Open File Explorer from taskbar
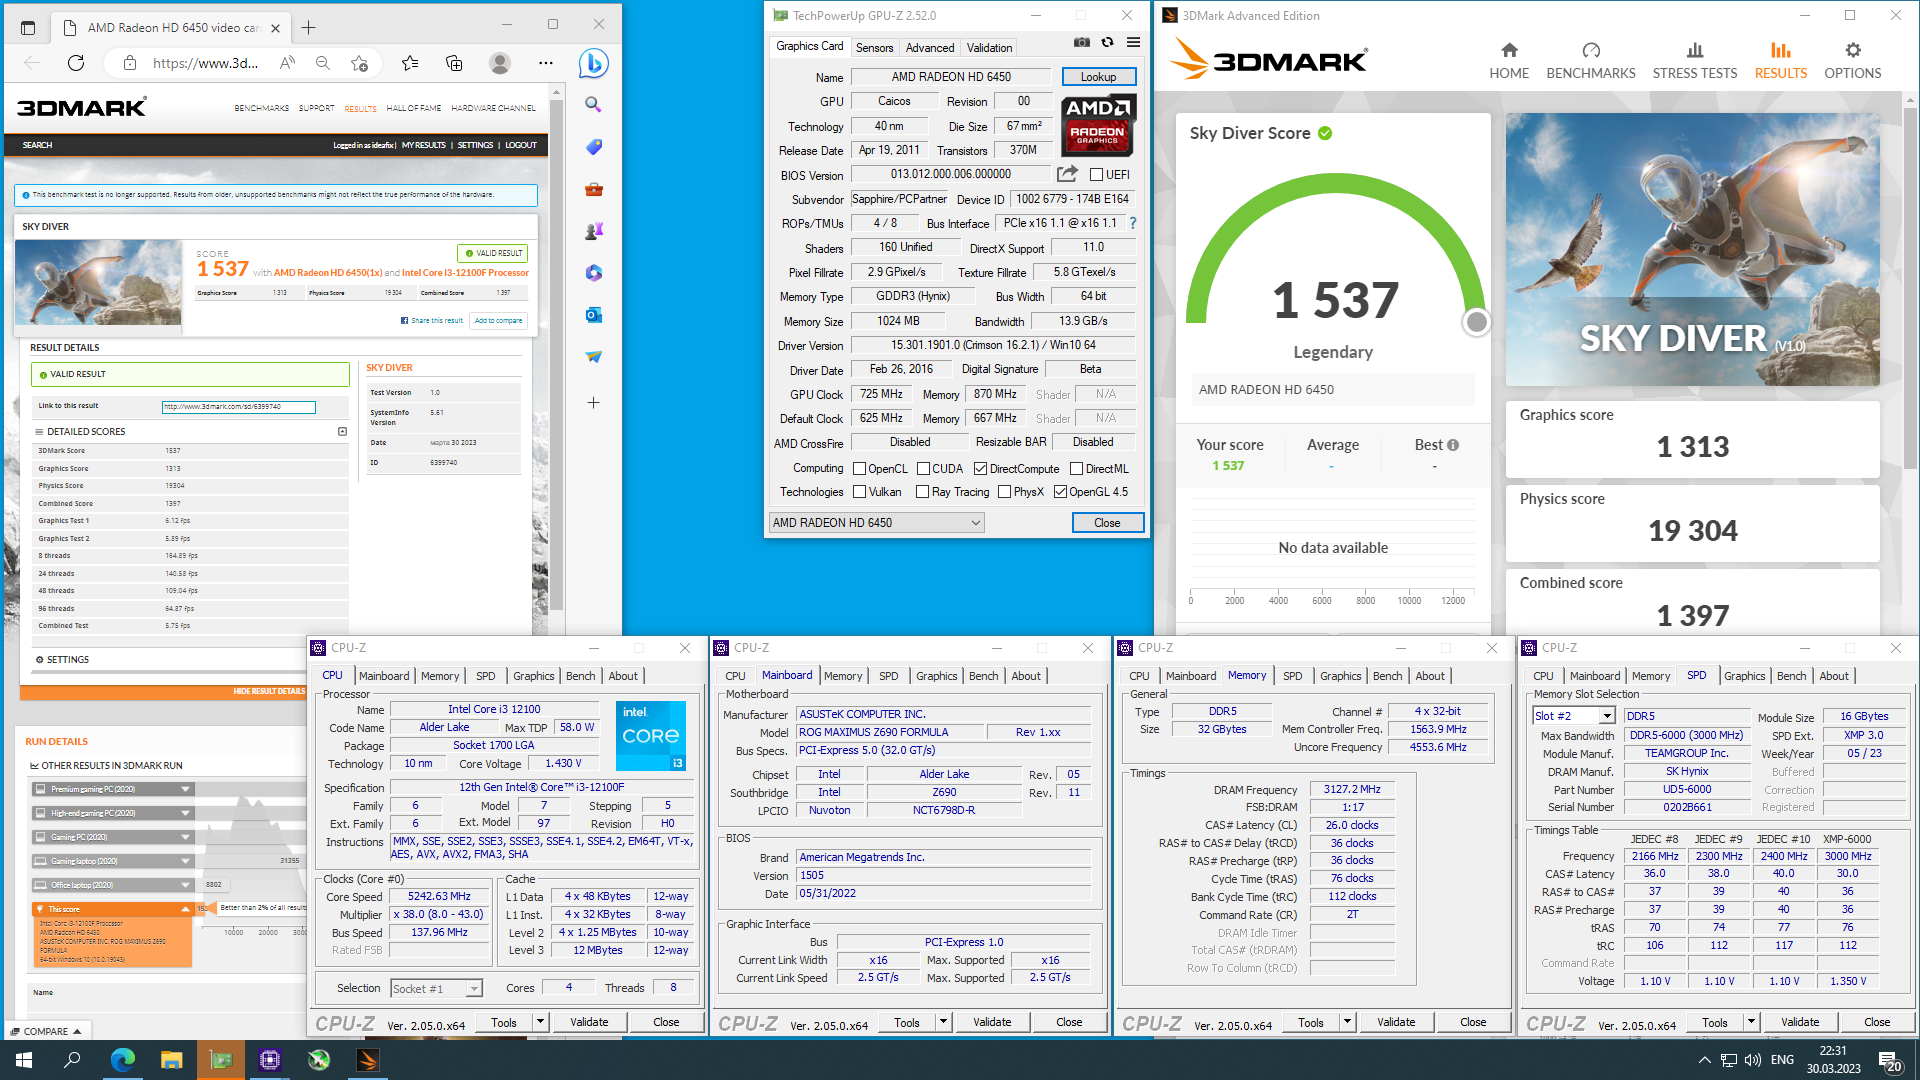The width and height of the screenshot is (1920, 1080). coord(172,1060)
